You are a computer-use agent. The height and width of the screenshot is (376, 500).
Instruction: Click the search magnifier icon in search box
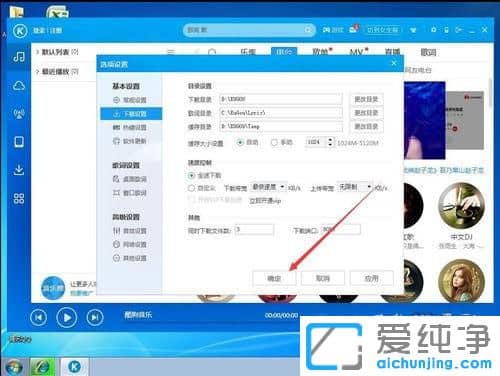(308, 30)
